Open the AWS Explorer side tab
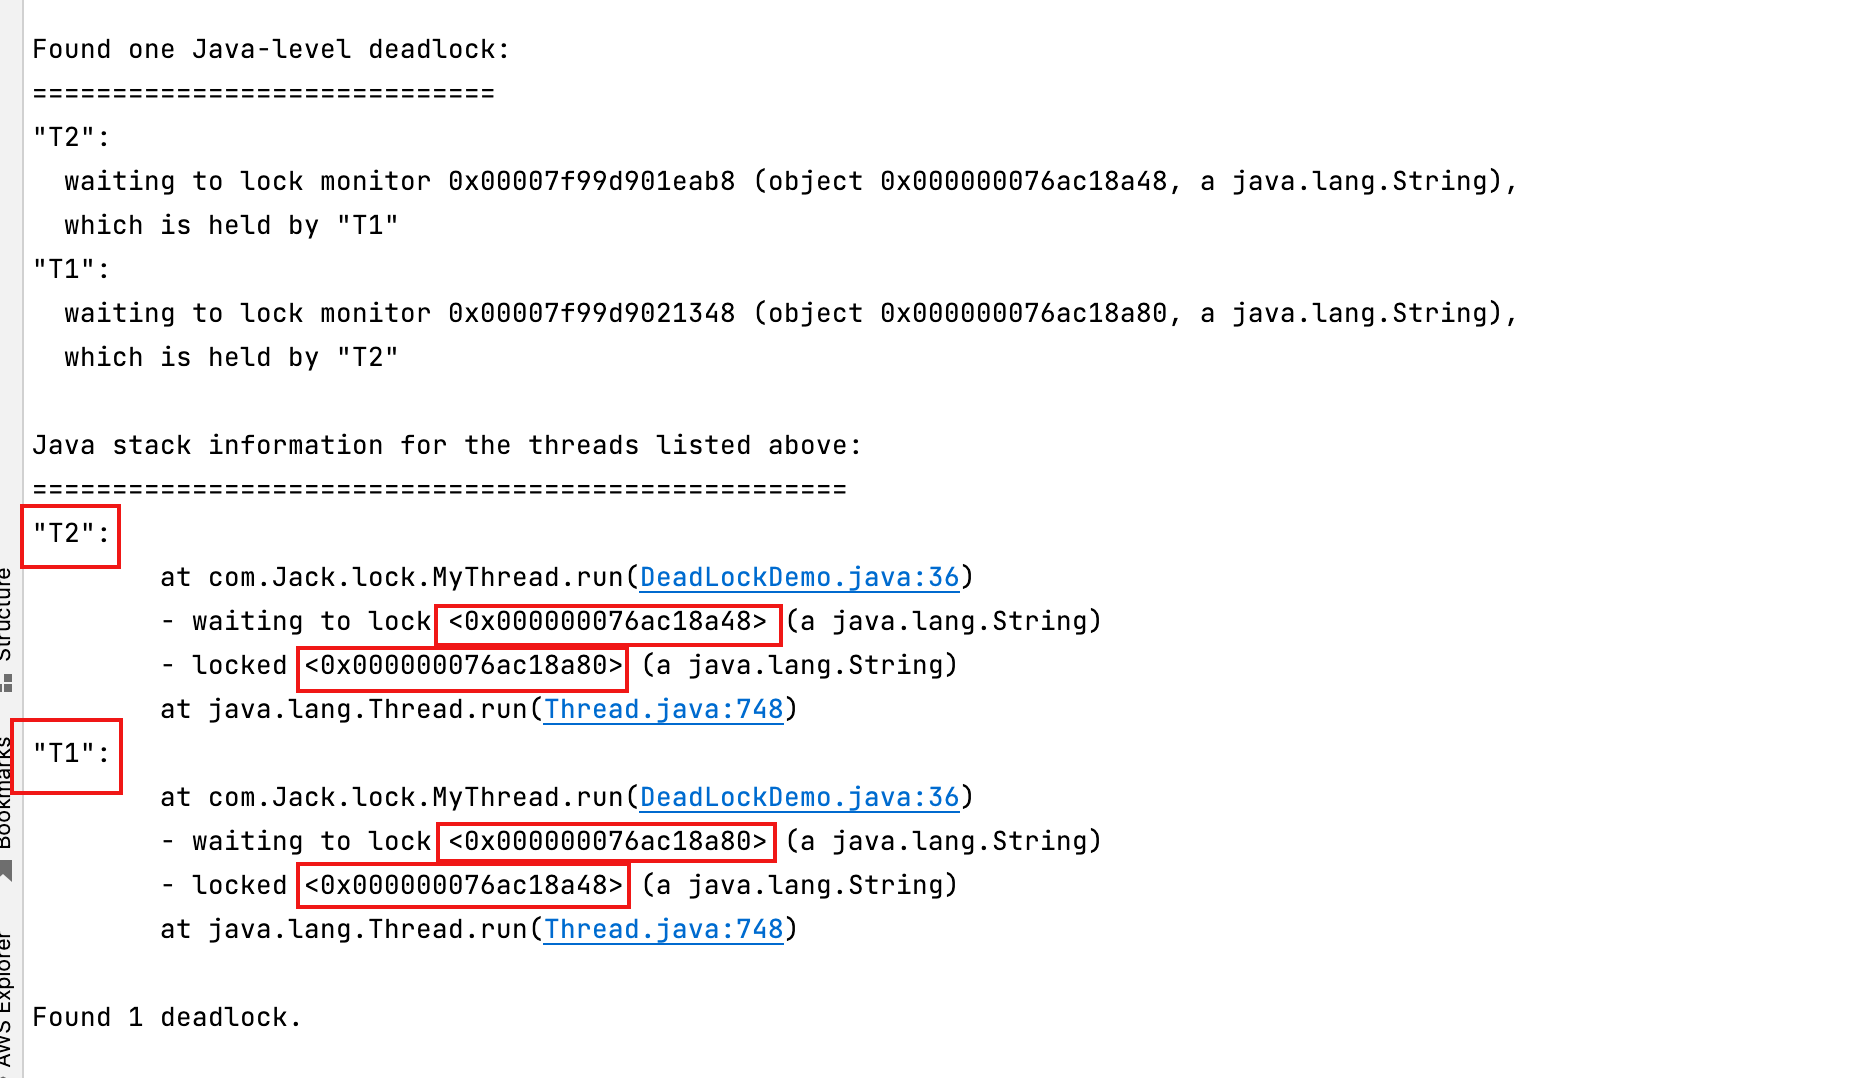Screen dimensions: 1856x1078 6,1000
